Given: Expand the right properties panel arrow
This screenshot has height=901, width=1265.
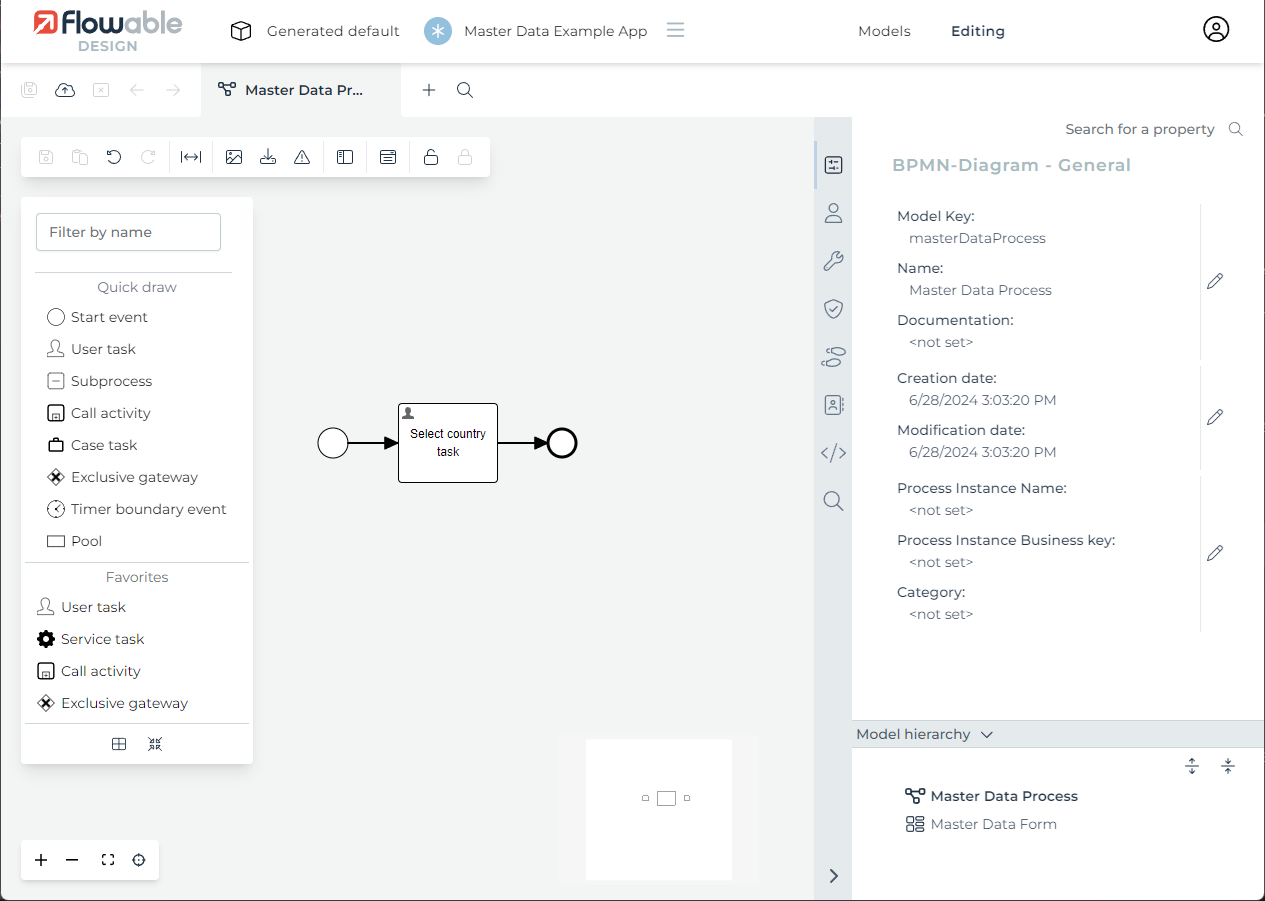Looking at the screenshot, I should point(833,875).
